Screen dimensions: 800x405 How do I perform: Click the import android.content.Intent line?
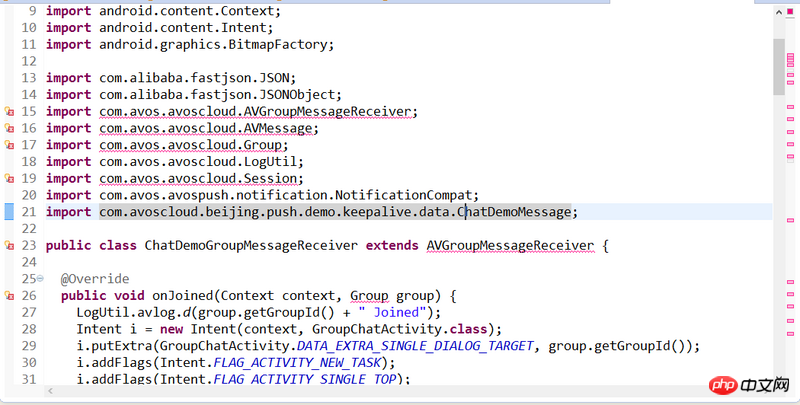point(160,28)
